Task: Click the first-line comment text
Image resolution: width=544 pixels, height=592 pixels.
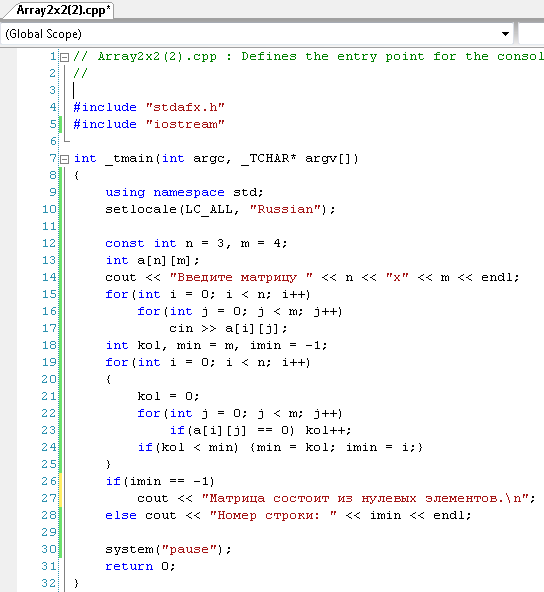Action: 308,57
